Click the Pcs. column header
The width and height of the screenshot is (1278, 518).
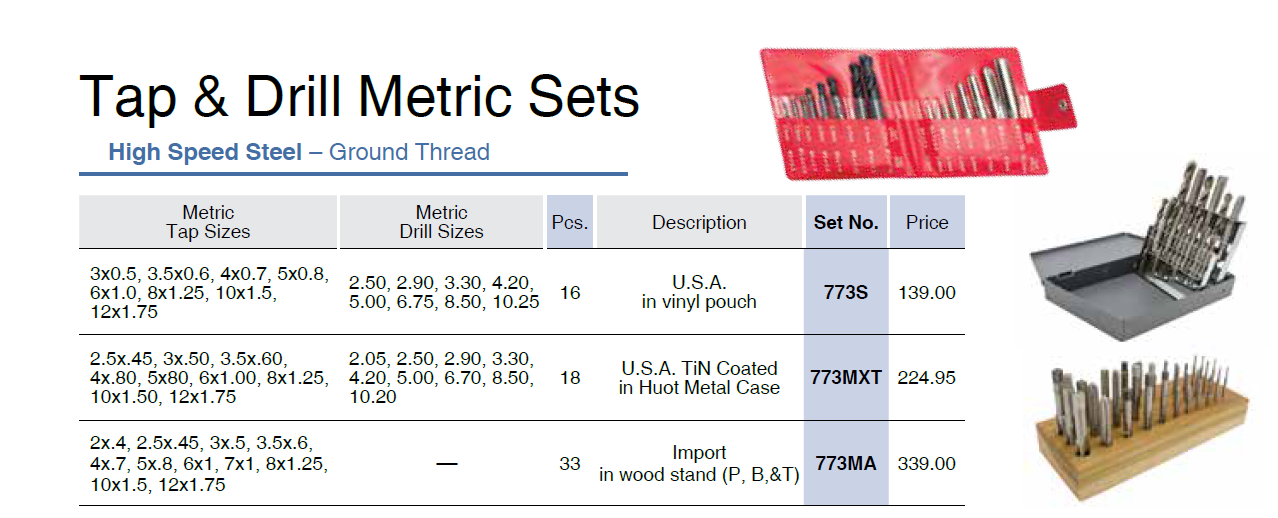click(570, 222)
